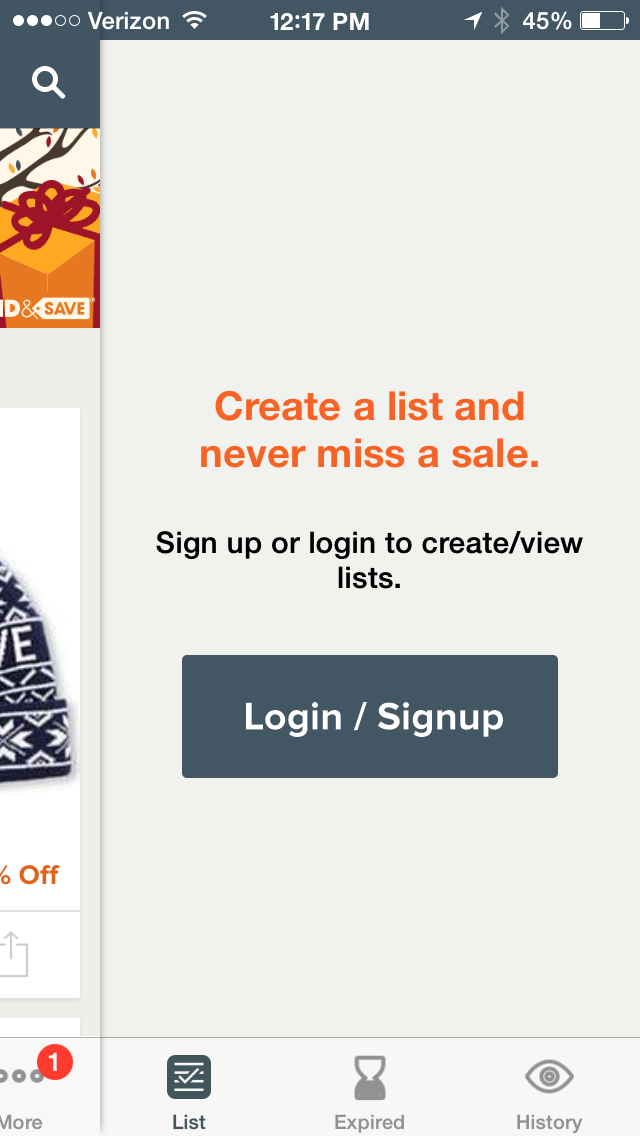This screenshot has width=640, height=1136.
Task: Tap the red notification badge
Action: tap(54, 1063)
